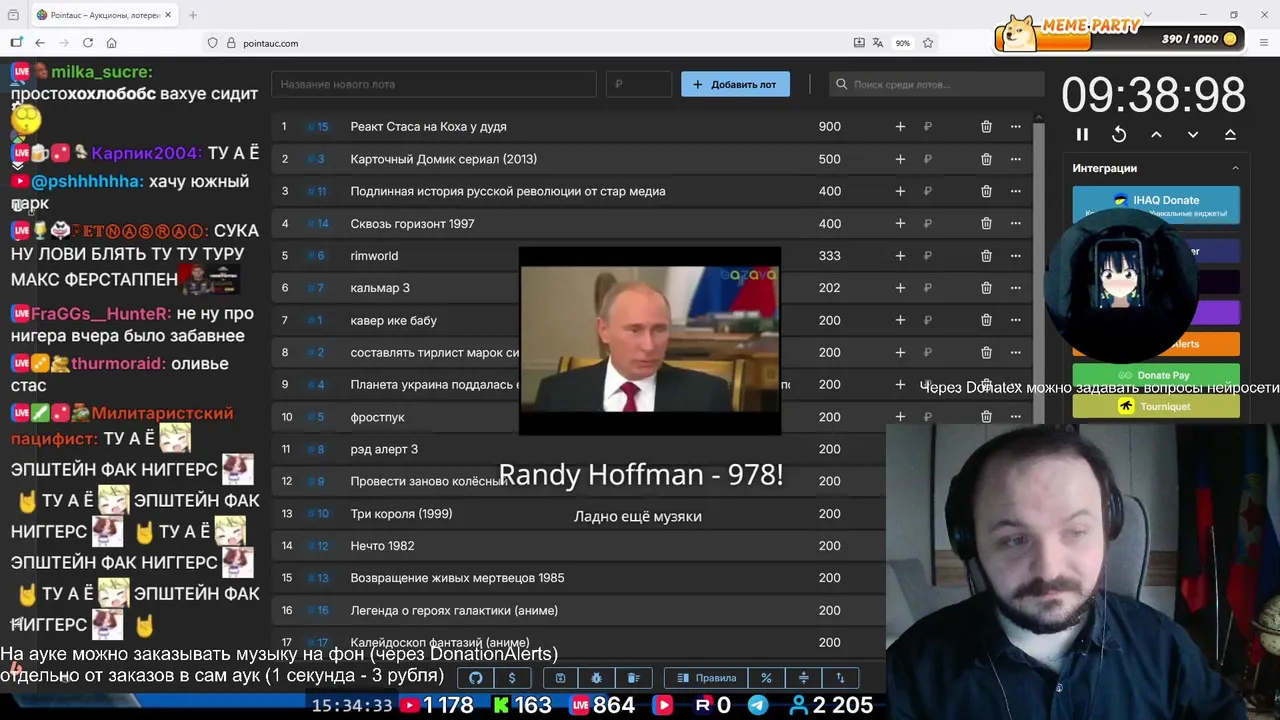
Task: Open a new browser tab
Action: [193, 15]
